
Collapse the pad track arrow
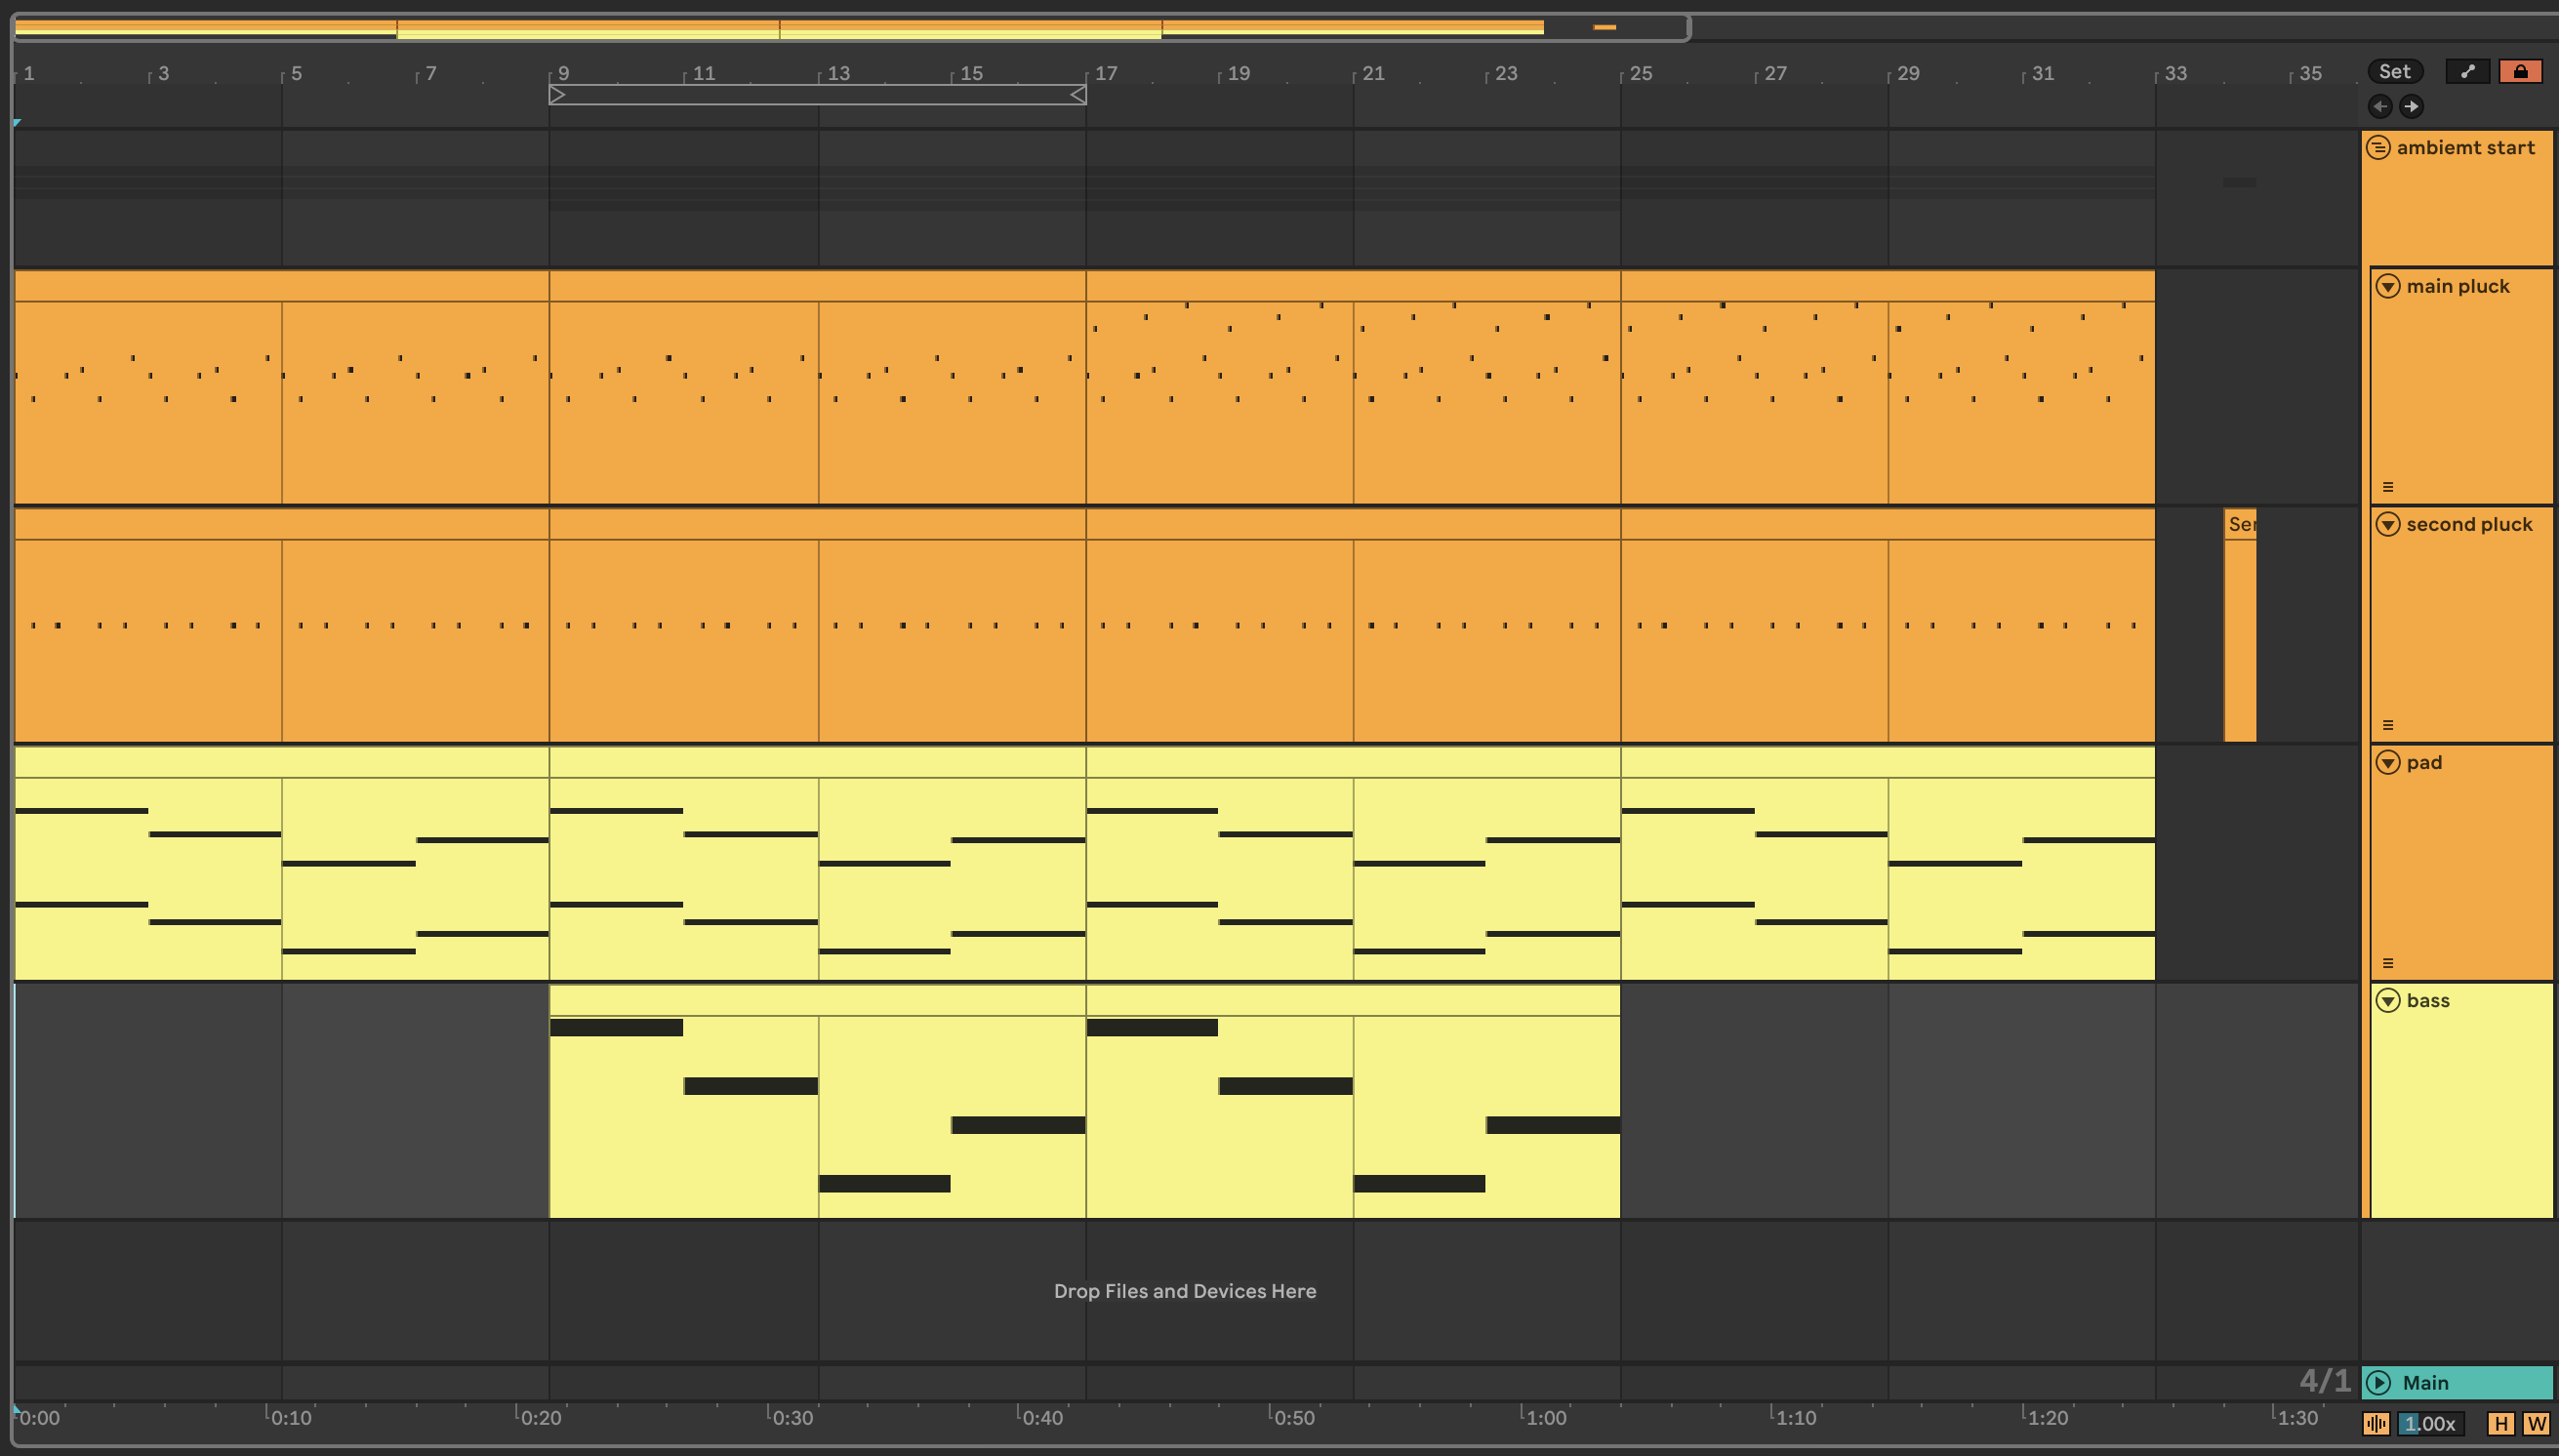(2388, 763)
